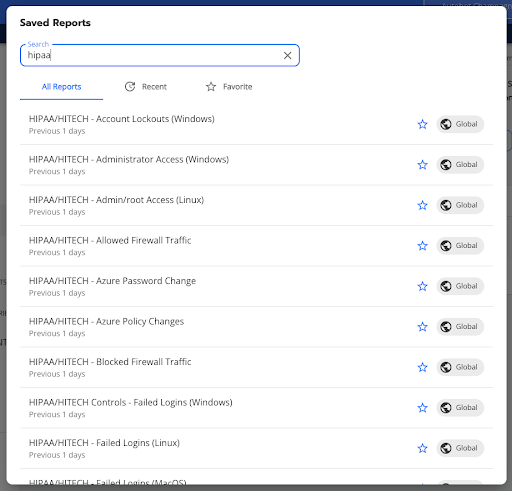Favorite the Account Lockouts (Windows) report star

point(422,124)
